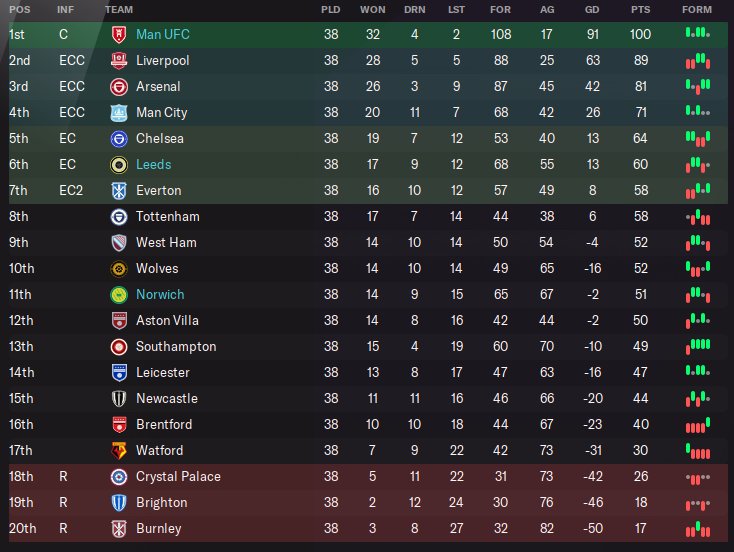Click the Leeds club badge icon

click(x=118, y=165)
